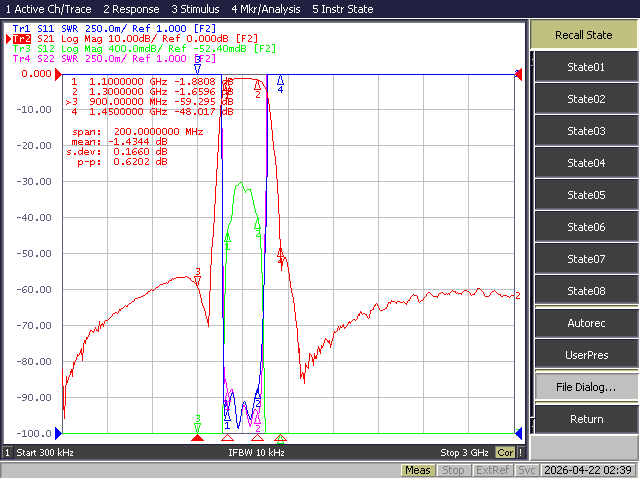Click red marker 3 on S21 trace
640x480 pixels.
[198, 276]
